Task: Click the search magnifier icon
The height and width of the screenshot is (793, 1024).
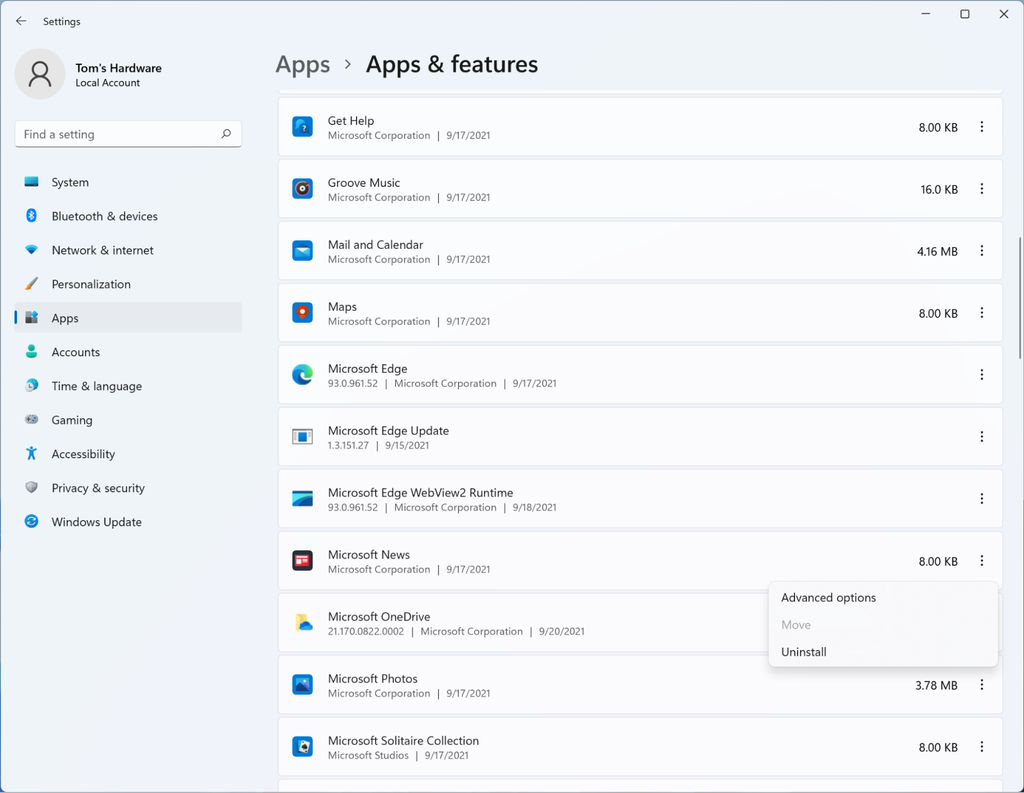Action: [x=226, y=134]
